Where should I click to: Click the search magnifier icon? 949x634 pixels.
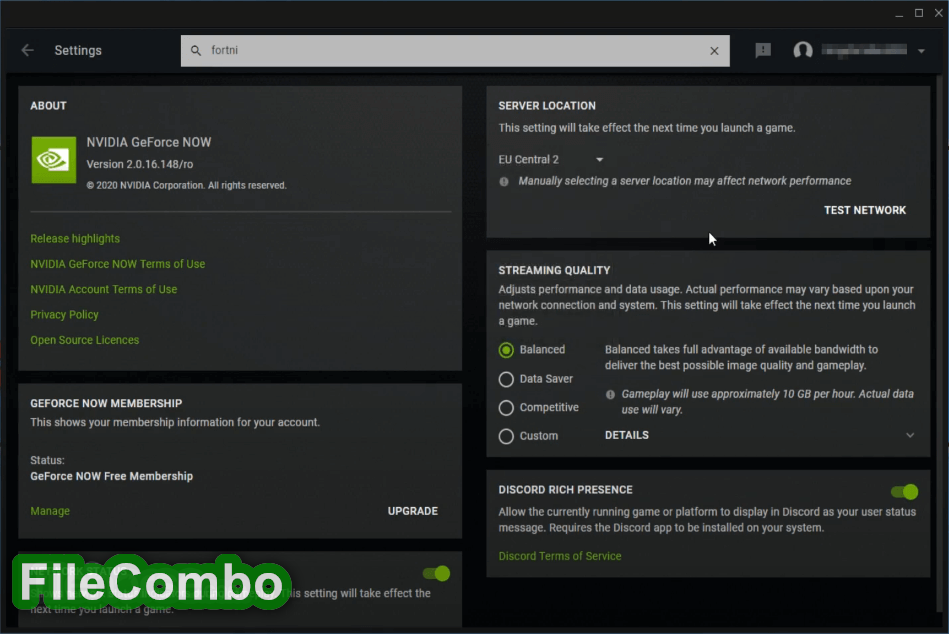pyautogui.click(x=195, y=51)
